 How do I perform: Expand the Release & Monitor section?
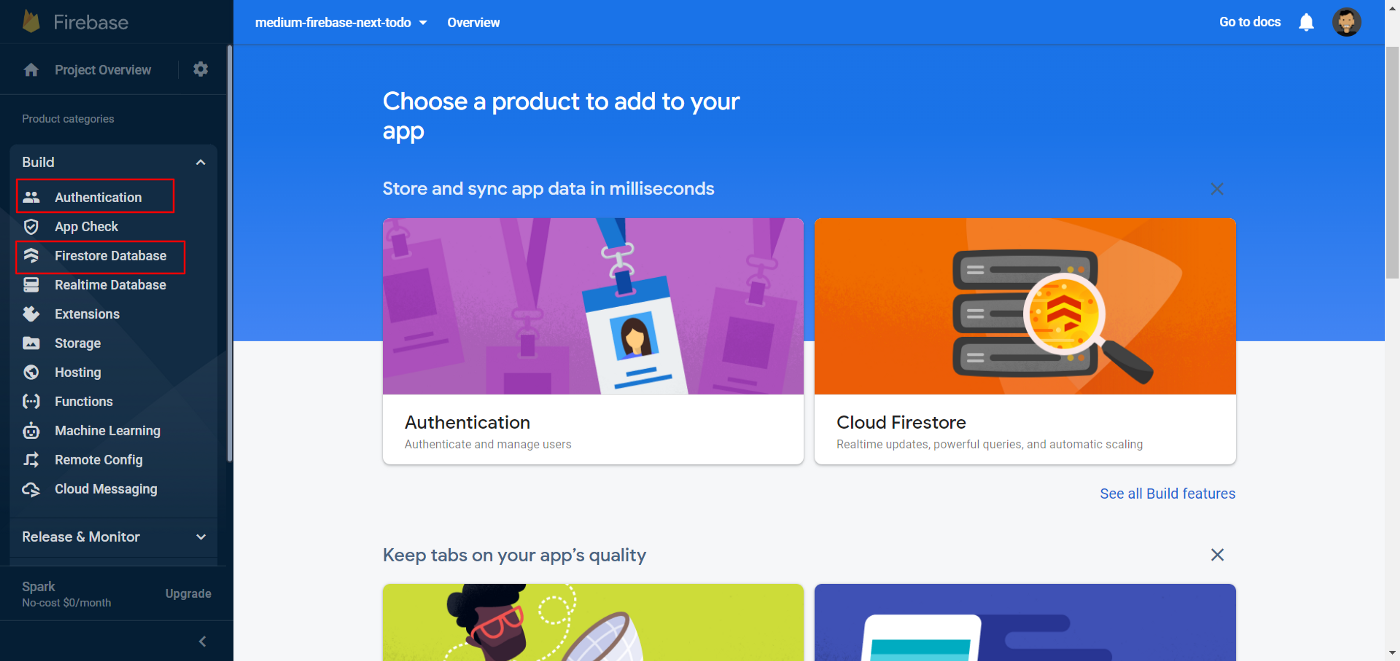pyautogui.click(x=200, y=537)
